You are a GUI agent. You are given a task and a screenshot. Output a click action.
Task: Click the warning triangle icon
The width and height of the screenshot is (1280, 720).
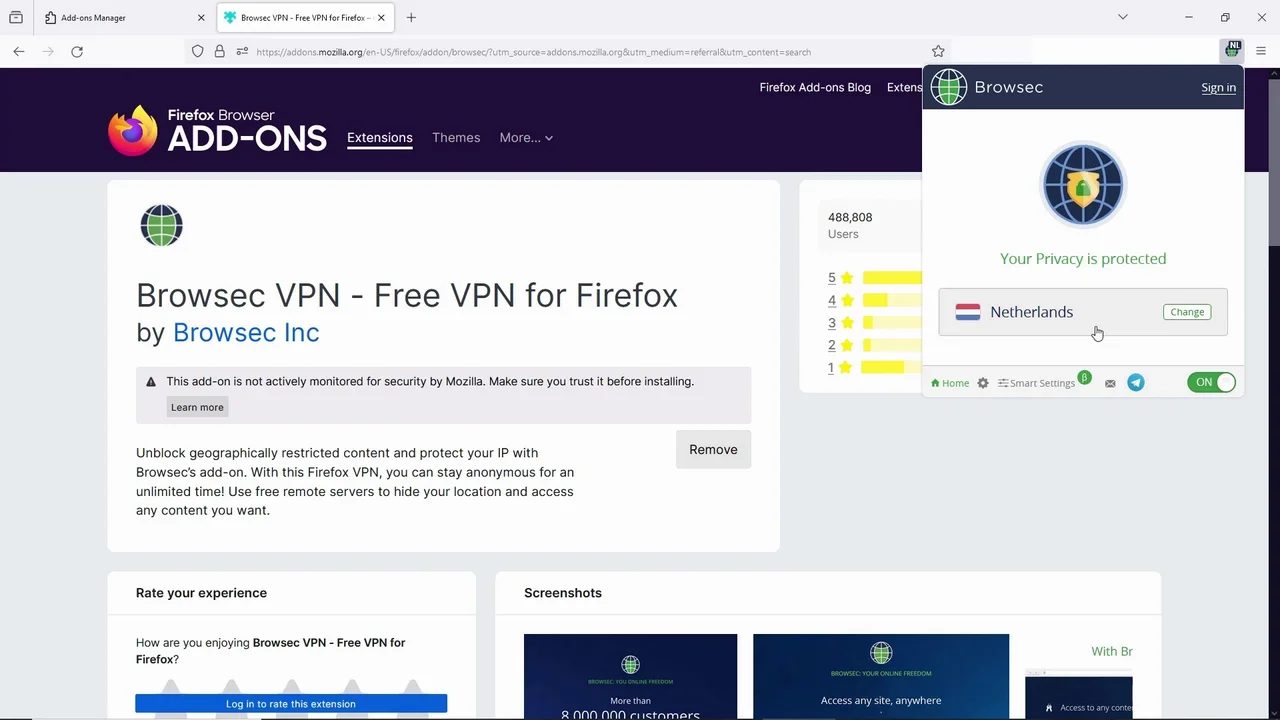point(151,382)
